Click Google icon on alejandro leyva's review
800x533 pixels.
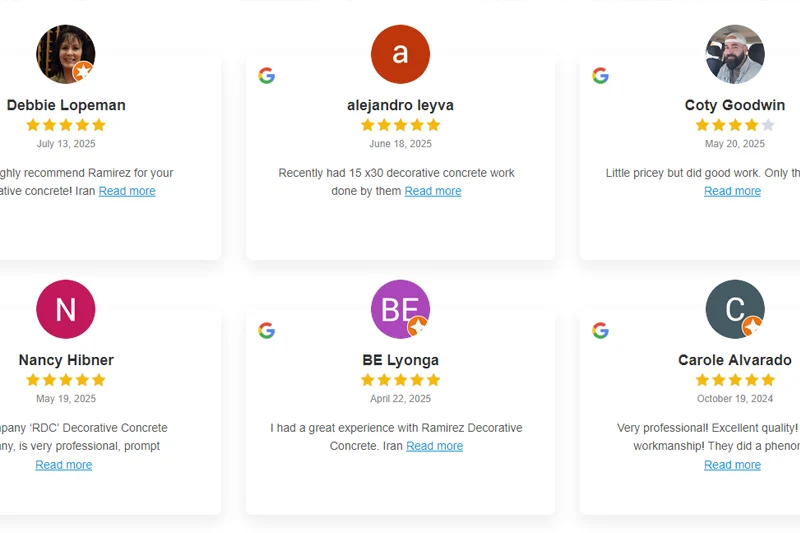[x=266, y=75]
